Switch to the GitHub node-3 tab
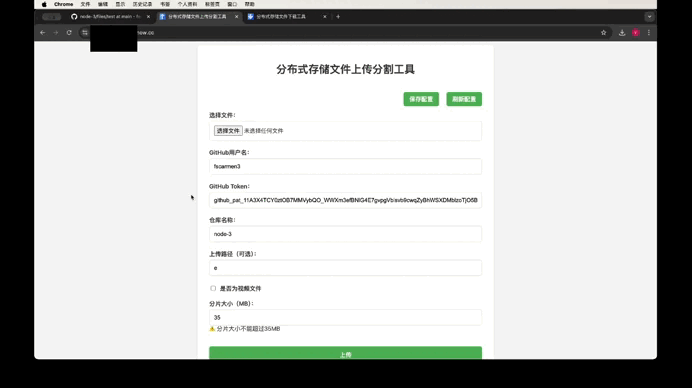This screenshot has height=388, width=692. click(110, 17)
